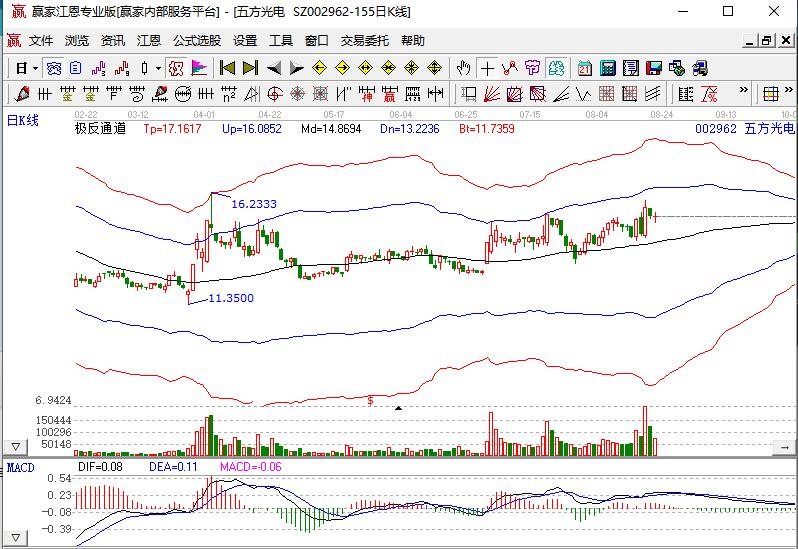This screenshot has width=798, height=549.
Task: Expand the rightmost toolbar overflow chevron
Action: pyautogui.click(x=789, y=90)
